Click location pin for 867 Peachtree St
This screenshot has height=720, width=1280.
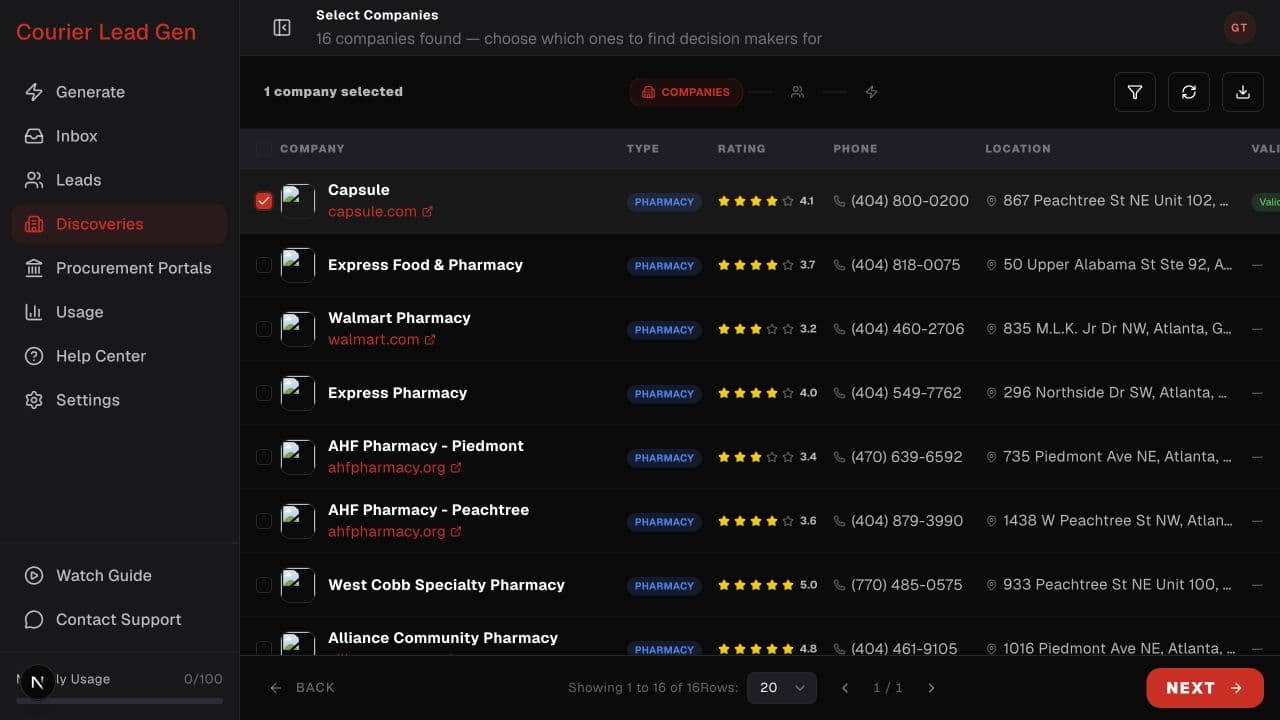click(x=991, y=201)
